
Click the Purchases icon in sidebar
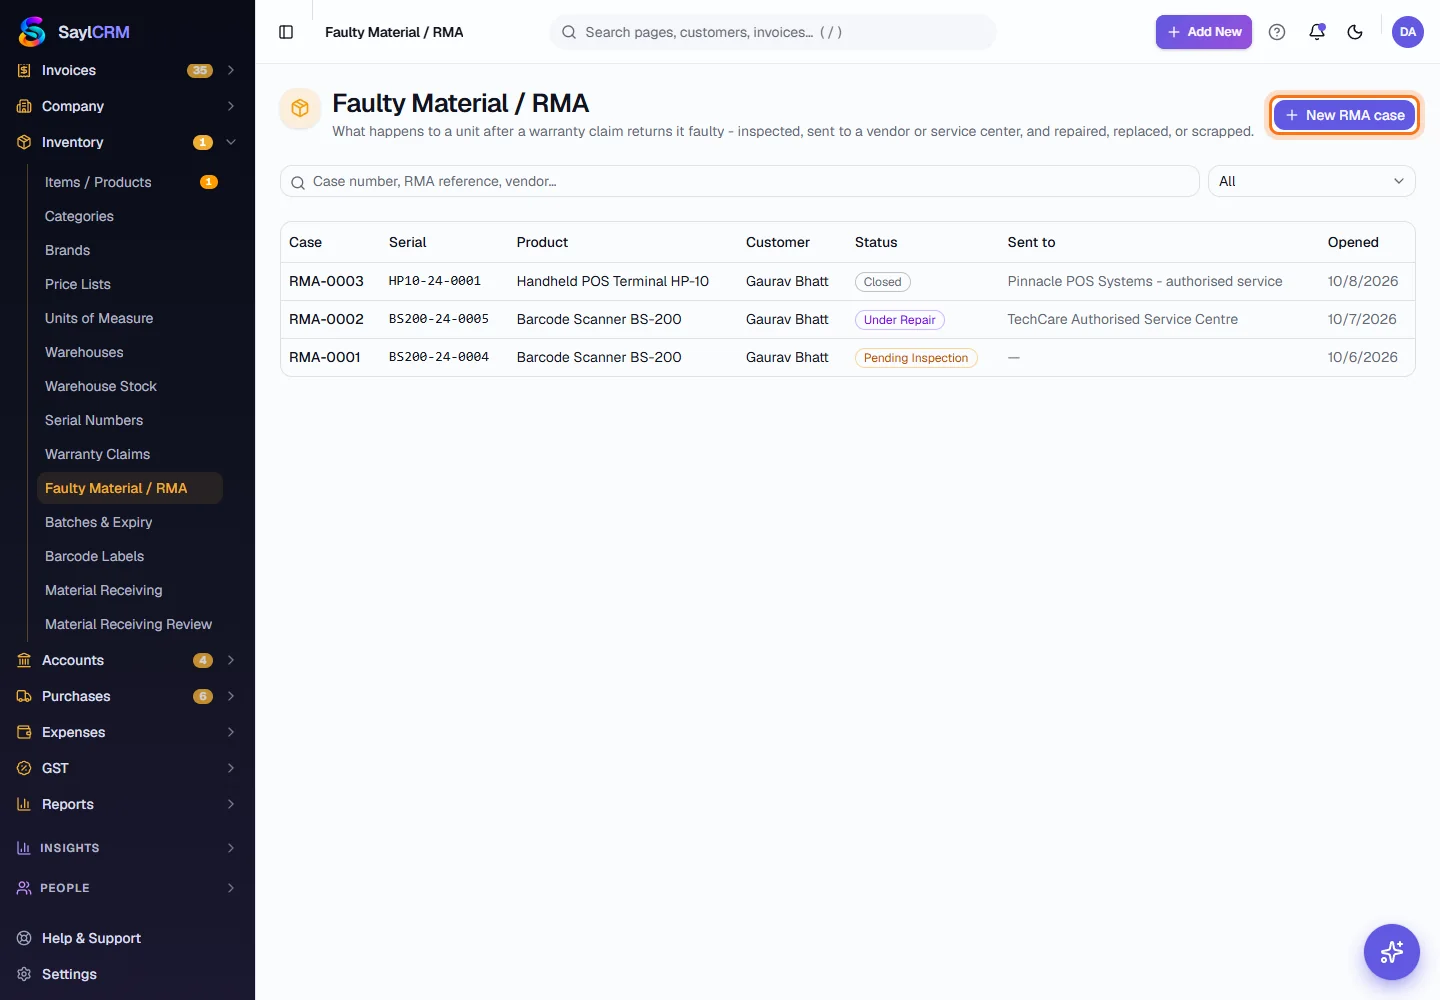pyautogui.click(x=24, y=696)
